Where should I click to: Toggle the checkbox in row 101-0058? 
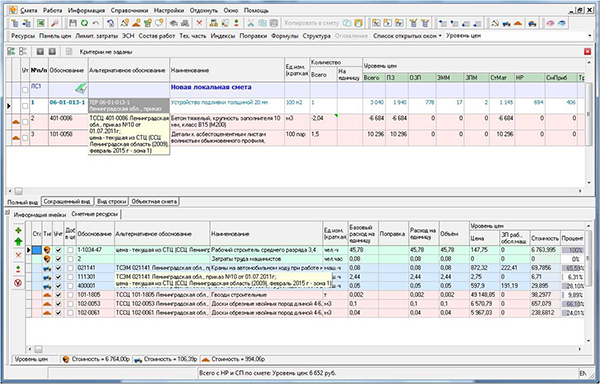[25, 138]
